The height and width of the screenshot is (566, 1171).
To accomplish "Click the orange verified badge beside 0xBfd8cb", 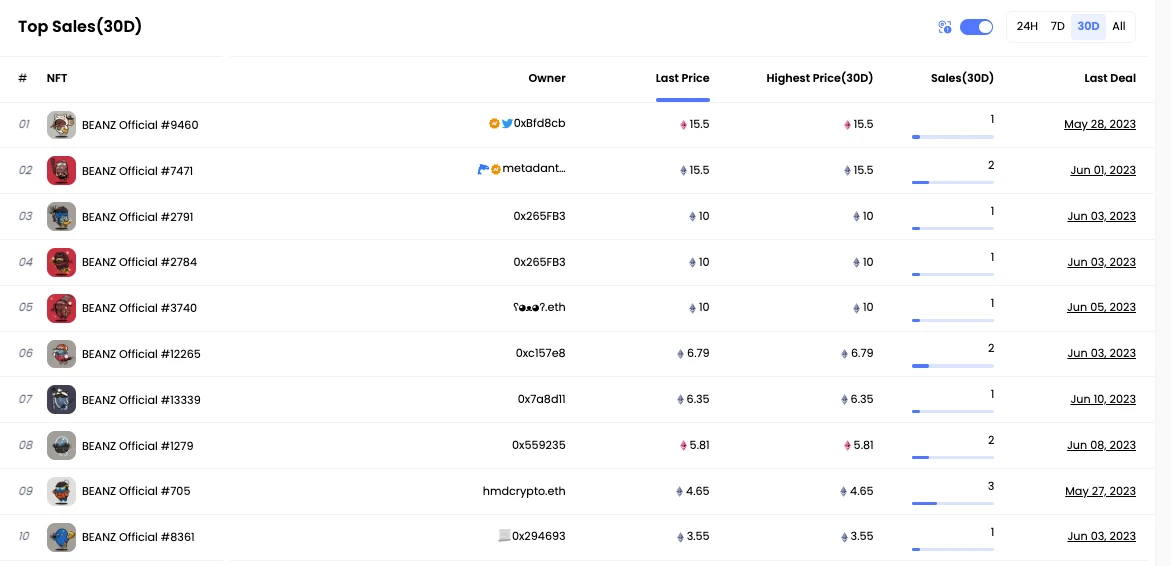I will 494,124.
